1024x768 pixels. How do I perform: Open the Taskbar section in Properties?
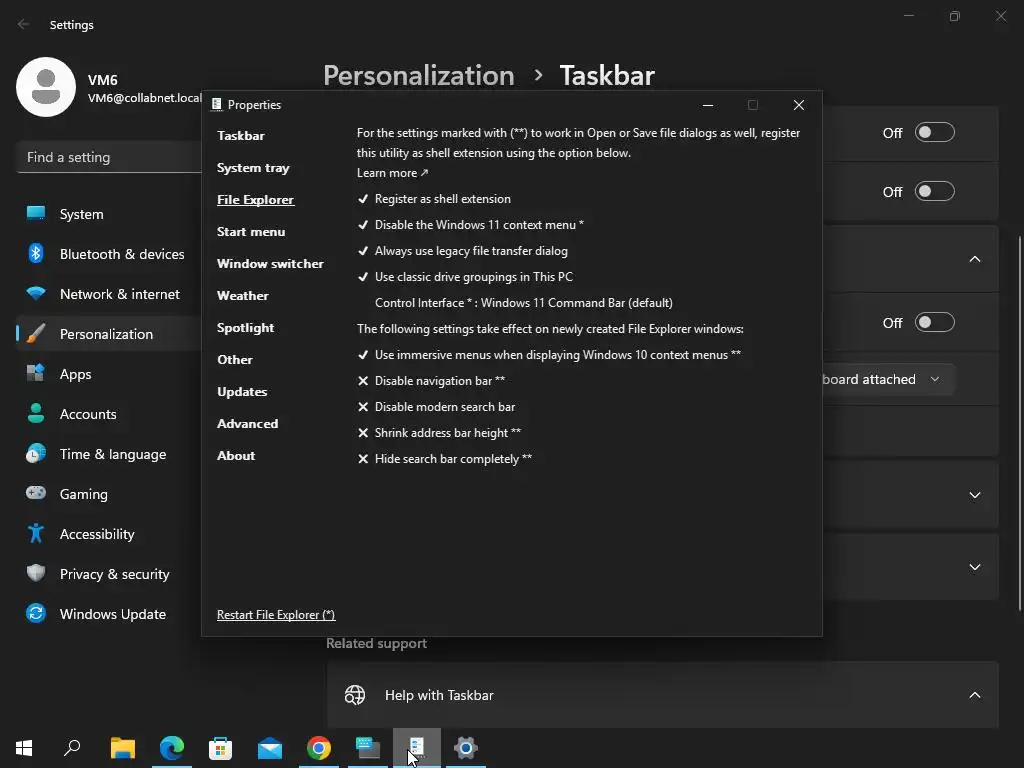pos(240,136)
